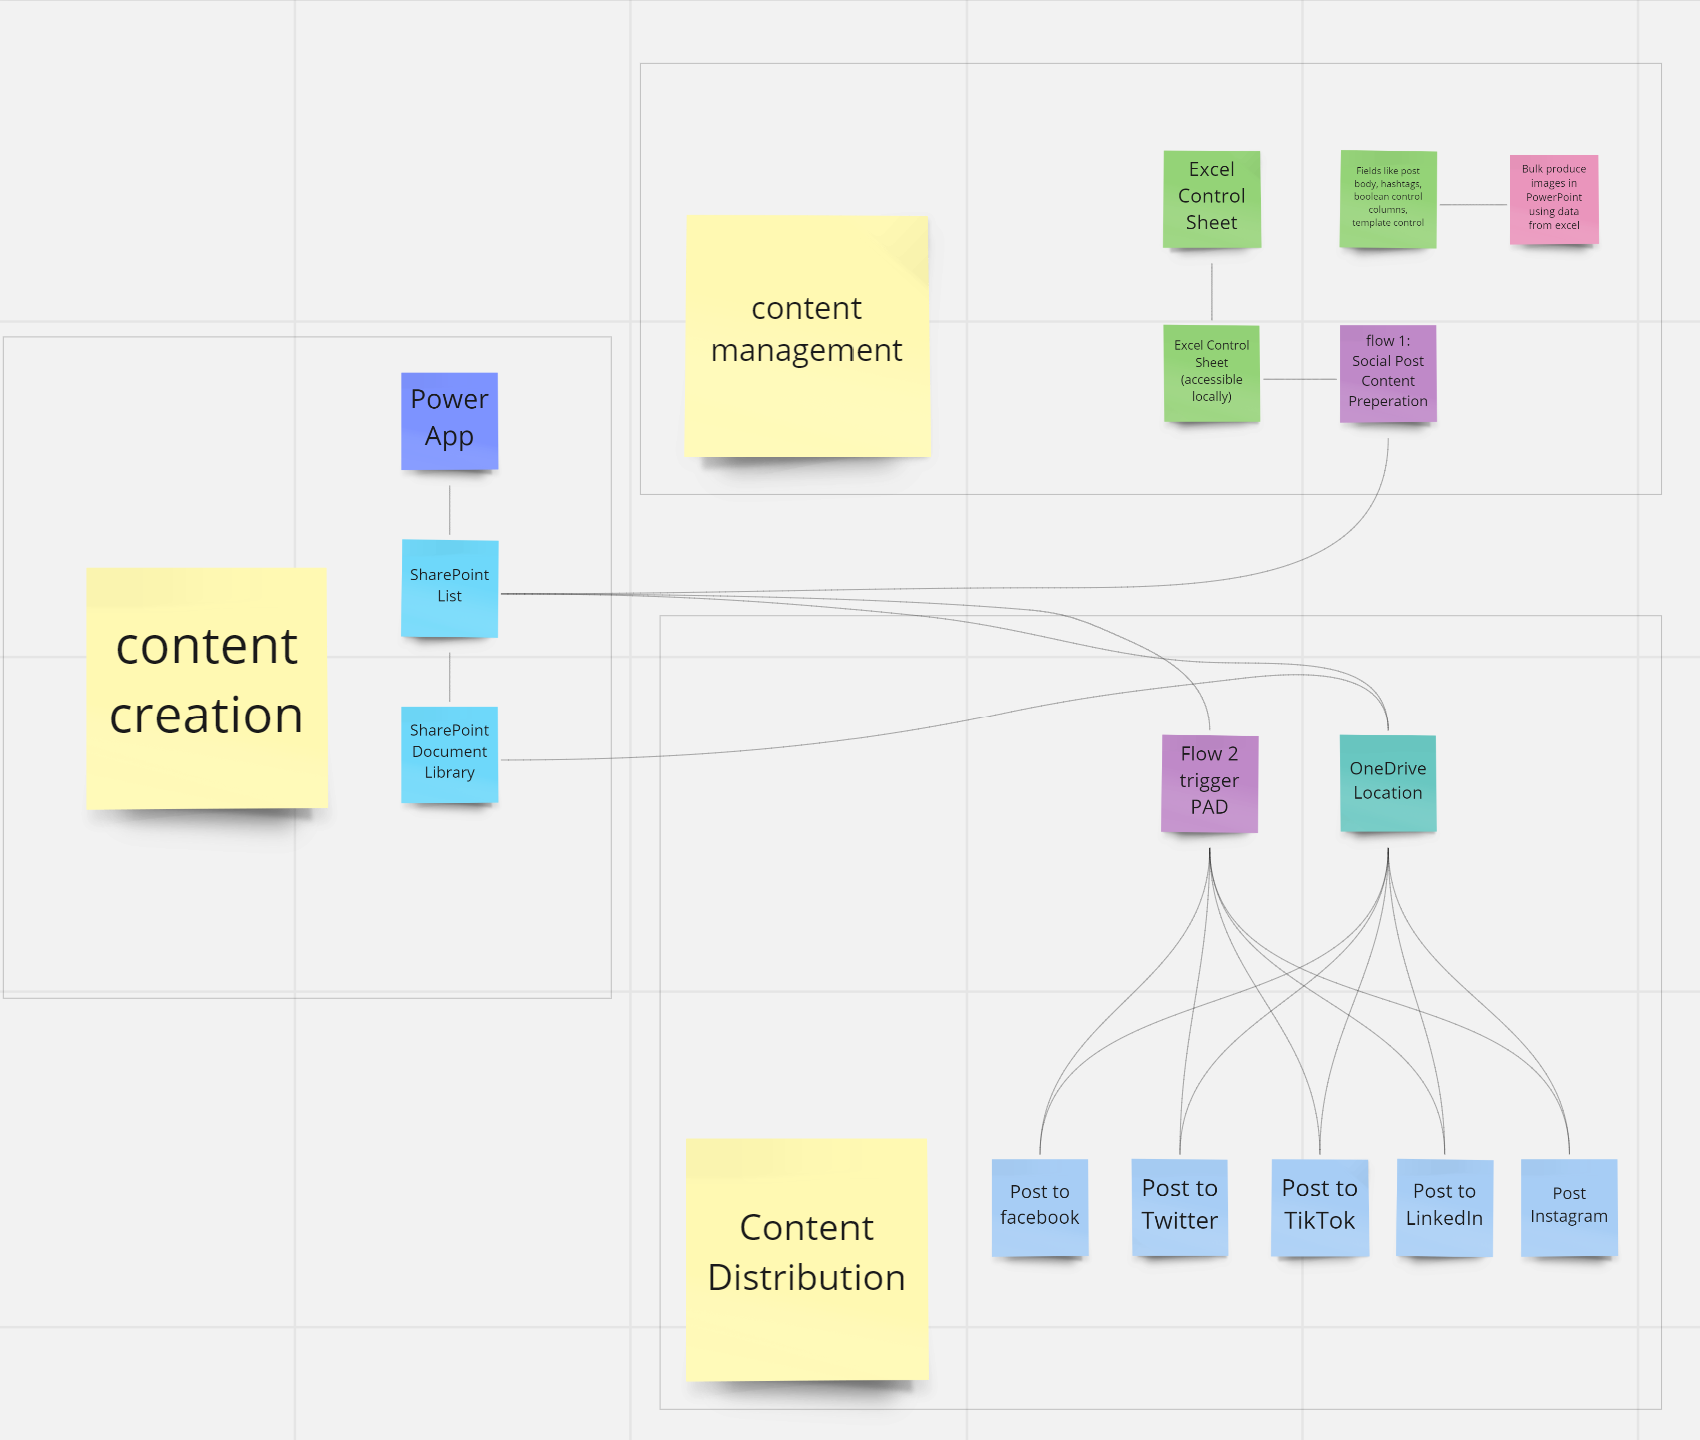
Task: Click the Post Instagram sticky note
Action: 1568,1206
